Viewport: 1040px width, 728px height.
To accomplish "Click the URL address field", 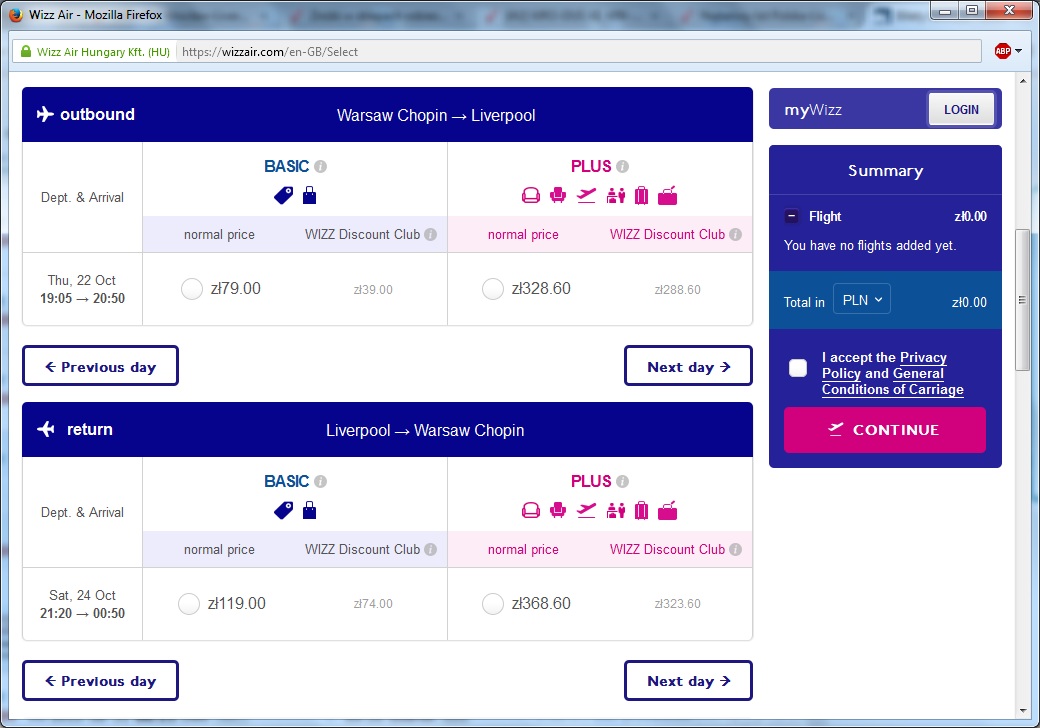I will pos(577,52).
